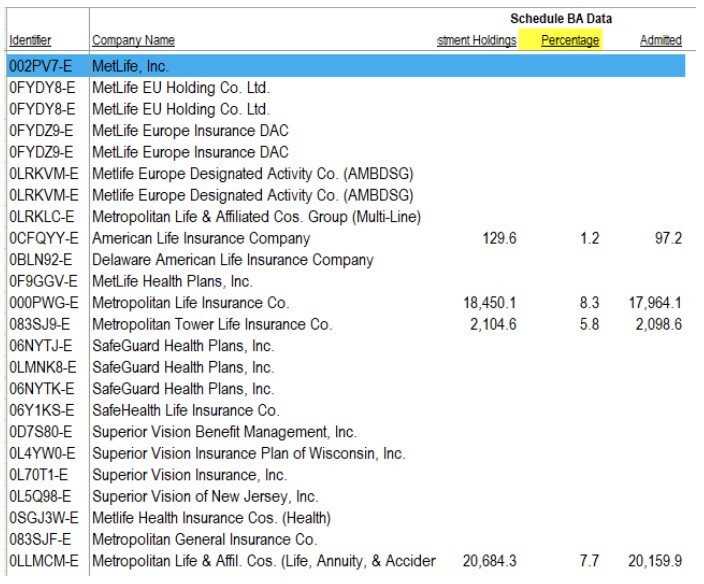Click identifier 06NYTK-E
This screenshot has width=704, height=584.
pyautogui.click(x=41, y=389)
